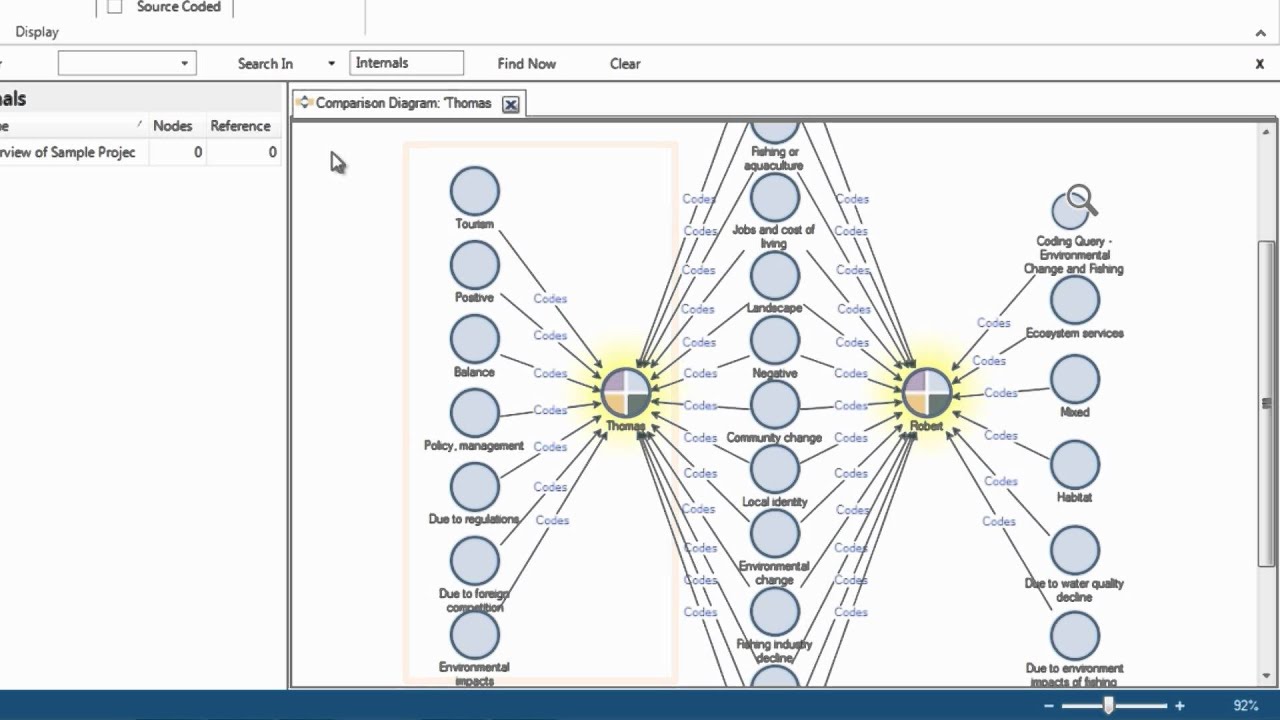Open the Search In dropdown

(x=331, y=64)
